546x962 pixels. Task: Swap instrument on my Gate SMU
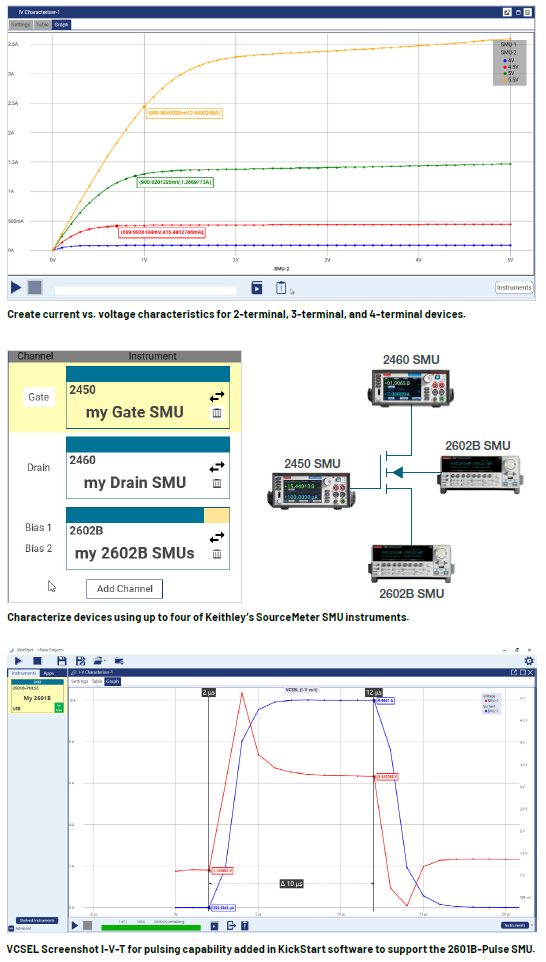tap(217, 396)
